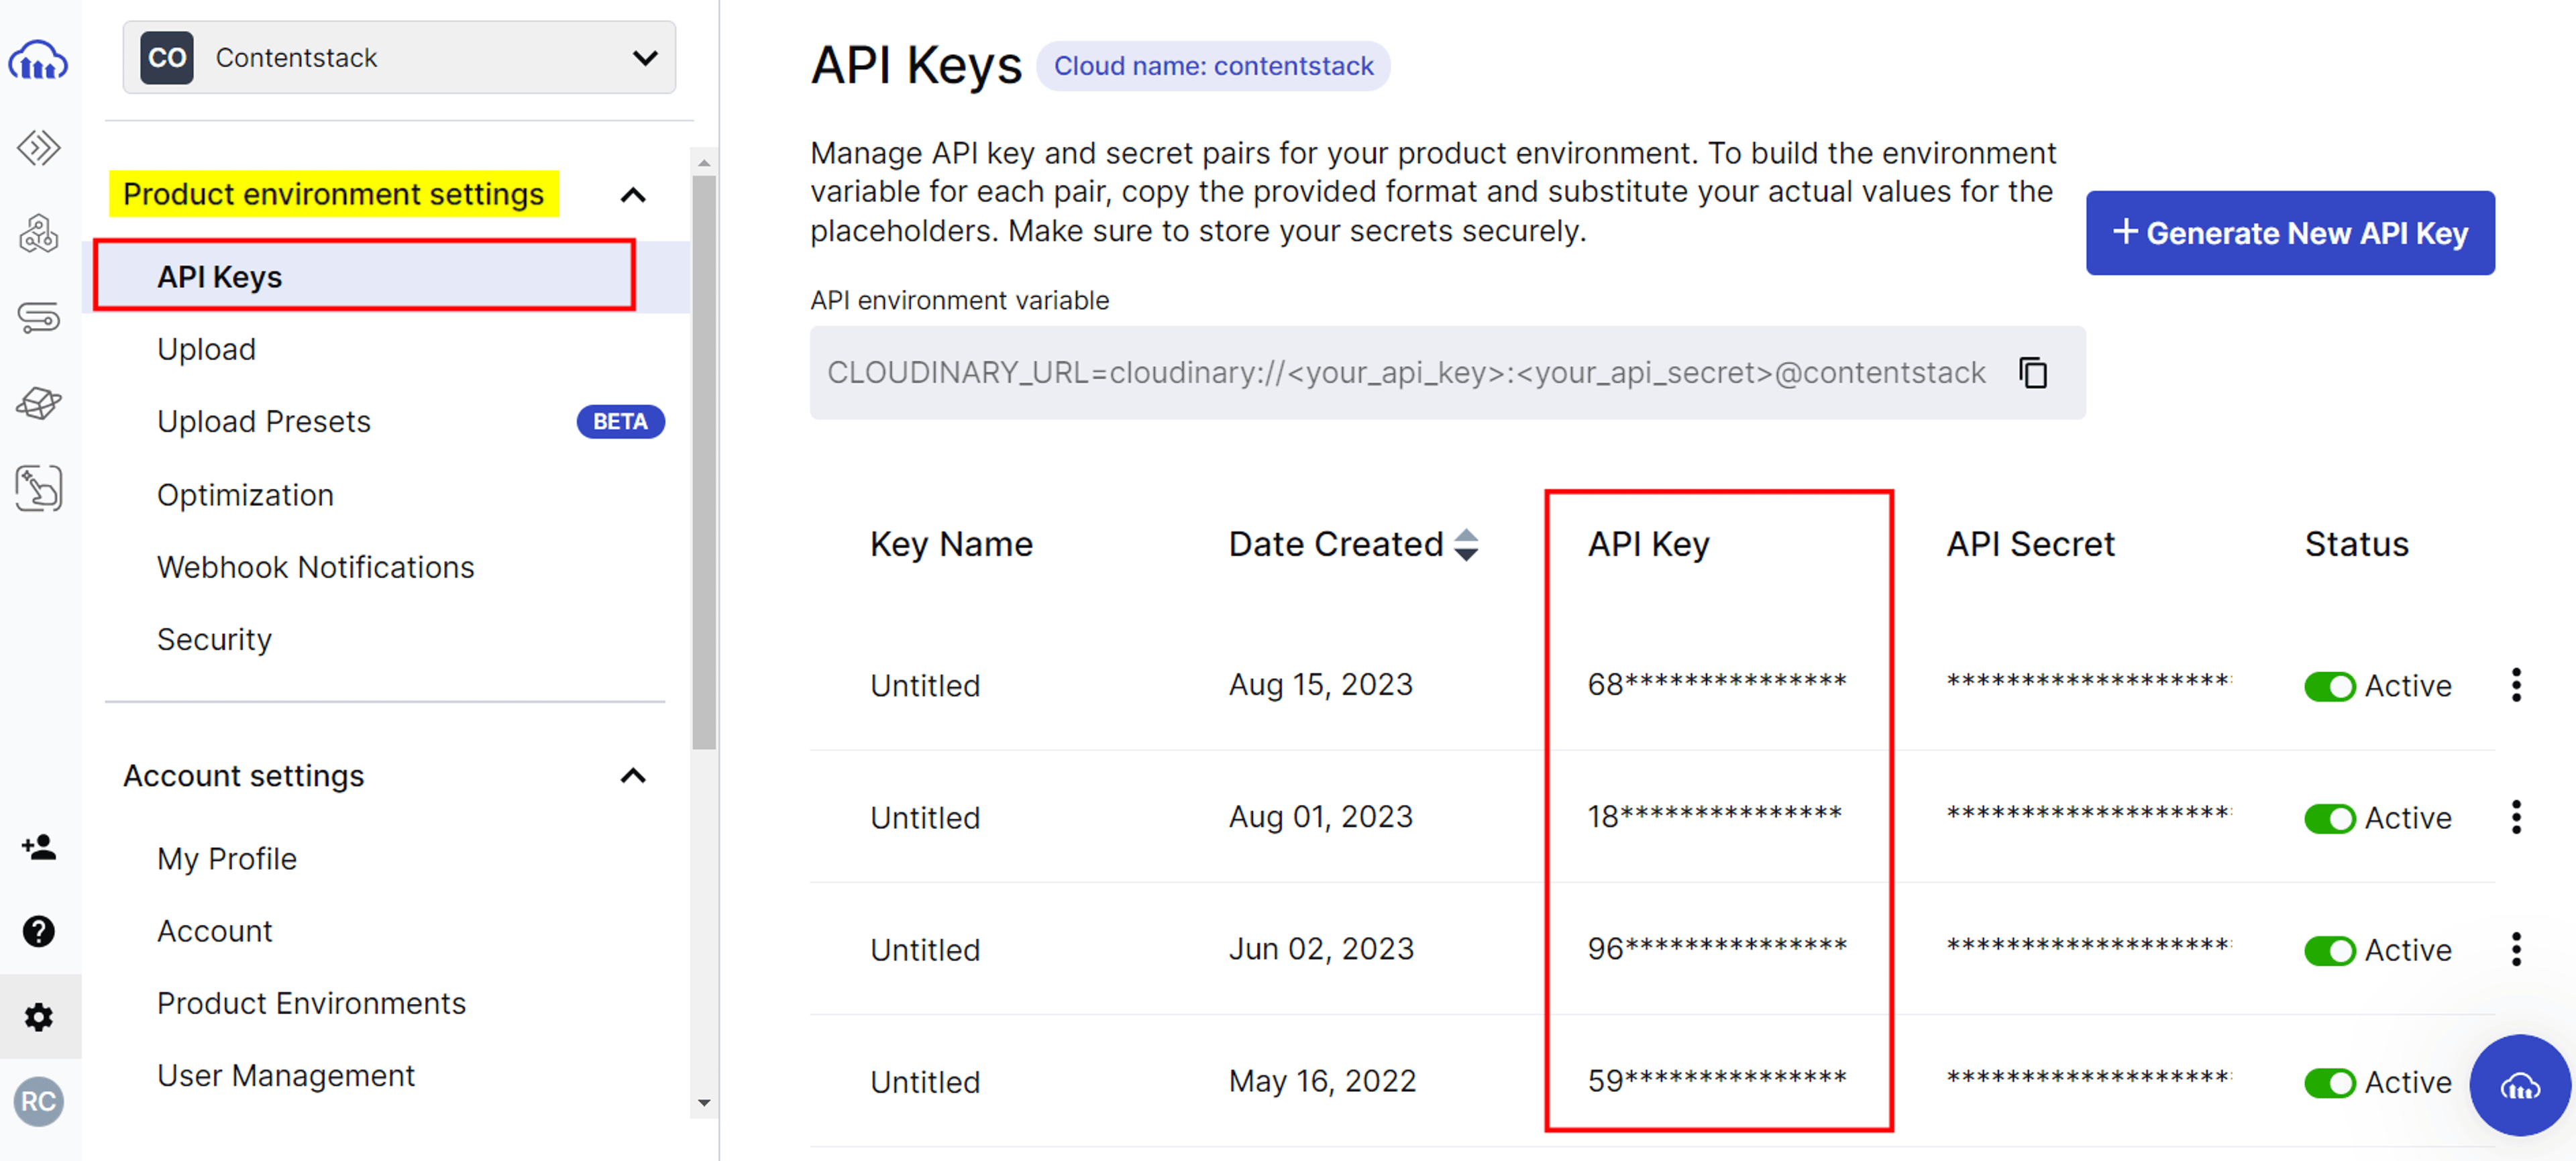Click Untitled key name in Aug 15 row

click(x=925, y=685)
